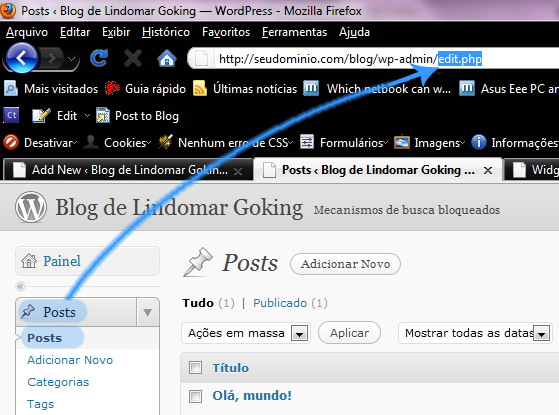Open the Ações em massa dropdown
The height and width of the screenshot is (415, 559).
(245, 333)
